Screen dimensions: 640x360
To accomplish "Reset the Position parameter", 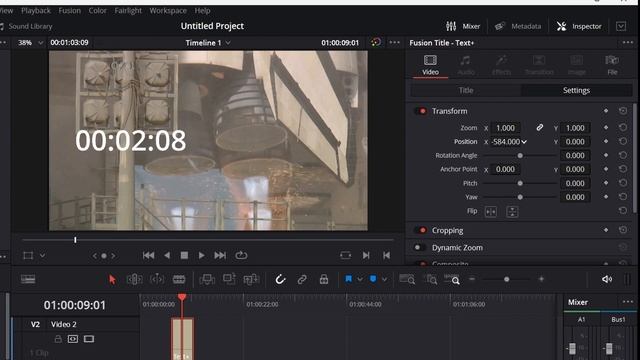I will click(623, 142).
